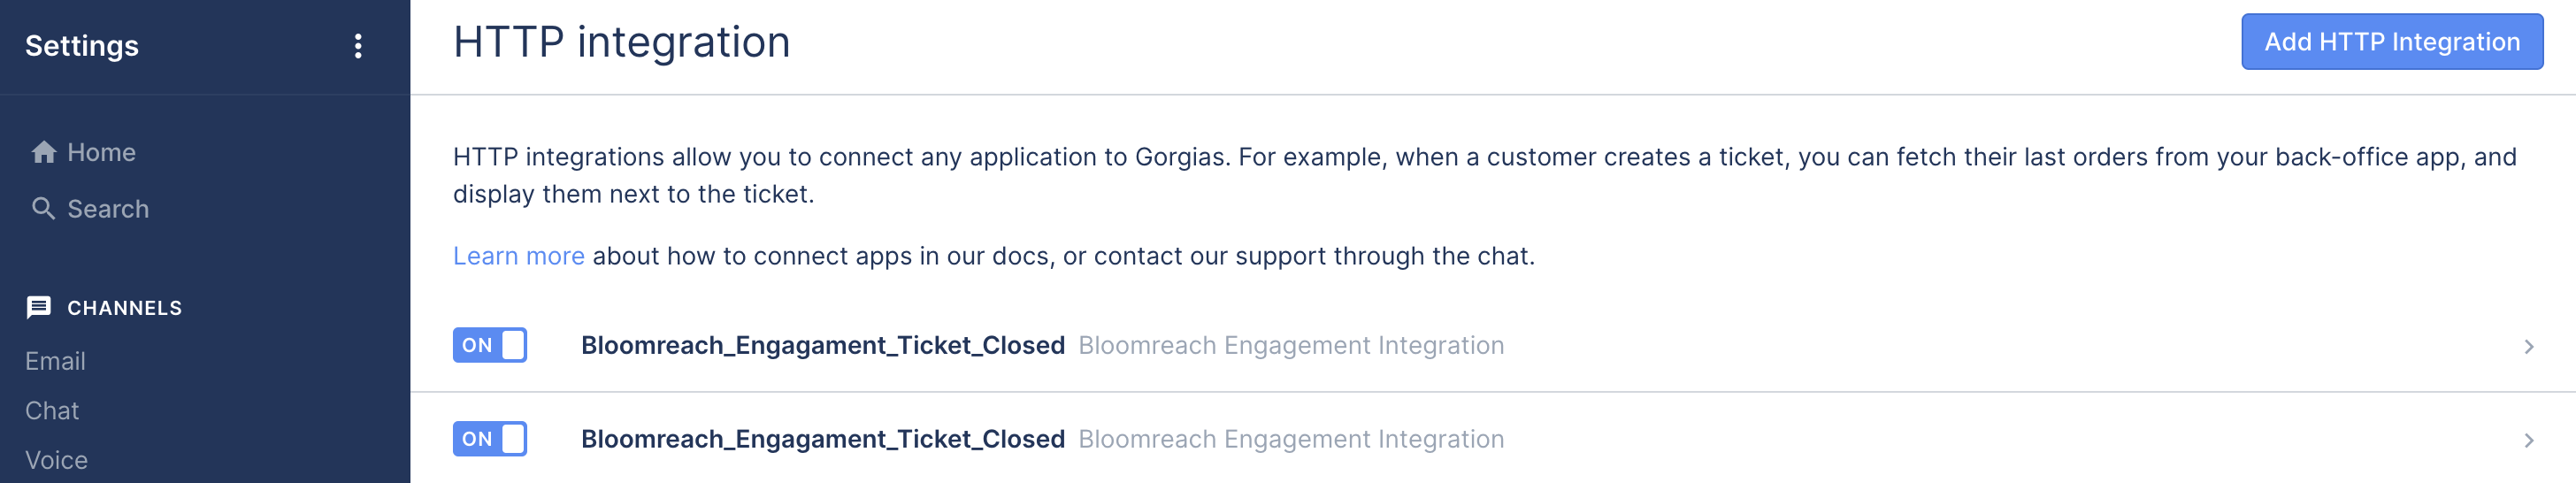Click the HTTP integration page heading

621,42
